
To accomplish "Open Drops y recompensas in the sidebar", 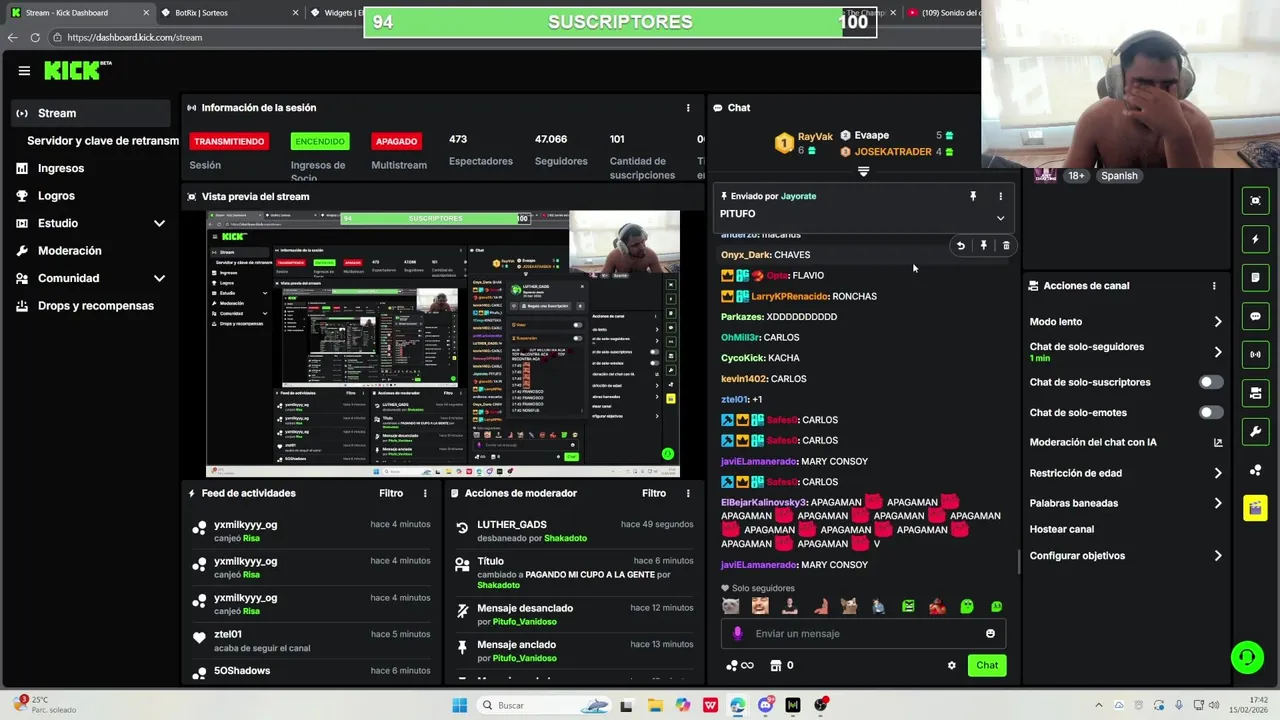I will [96, 306].
